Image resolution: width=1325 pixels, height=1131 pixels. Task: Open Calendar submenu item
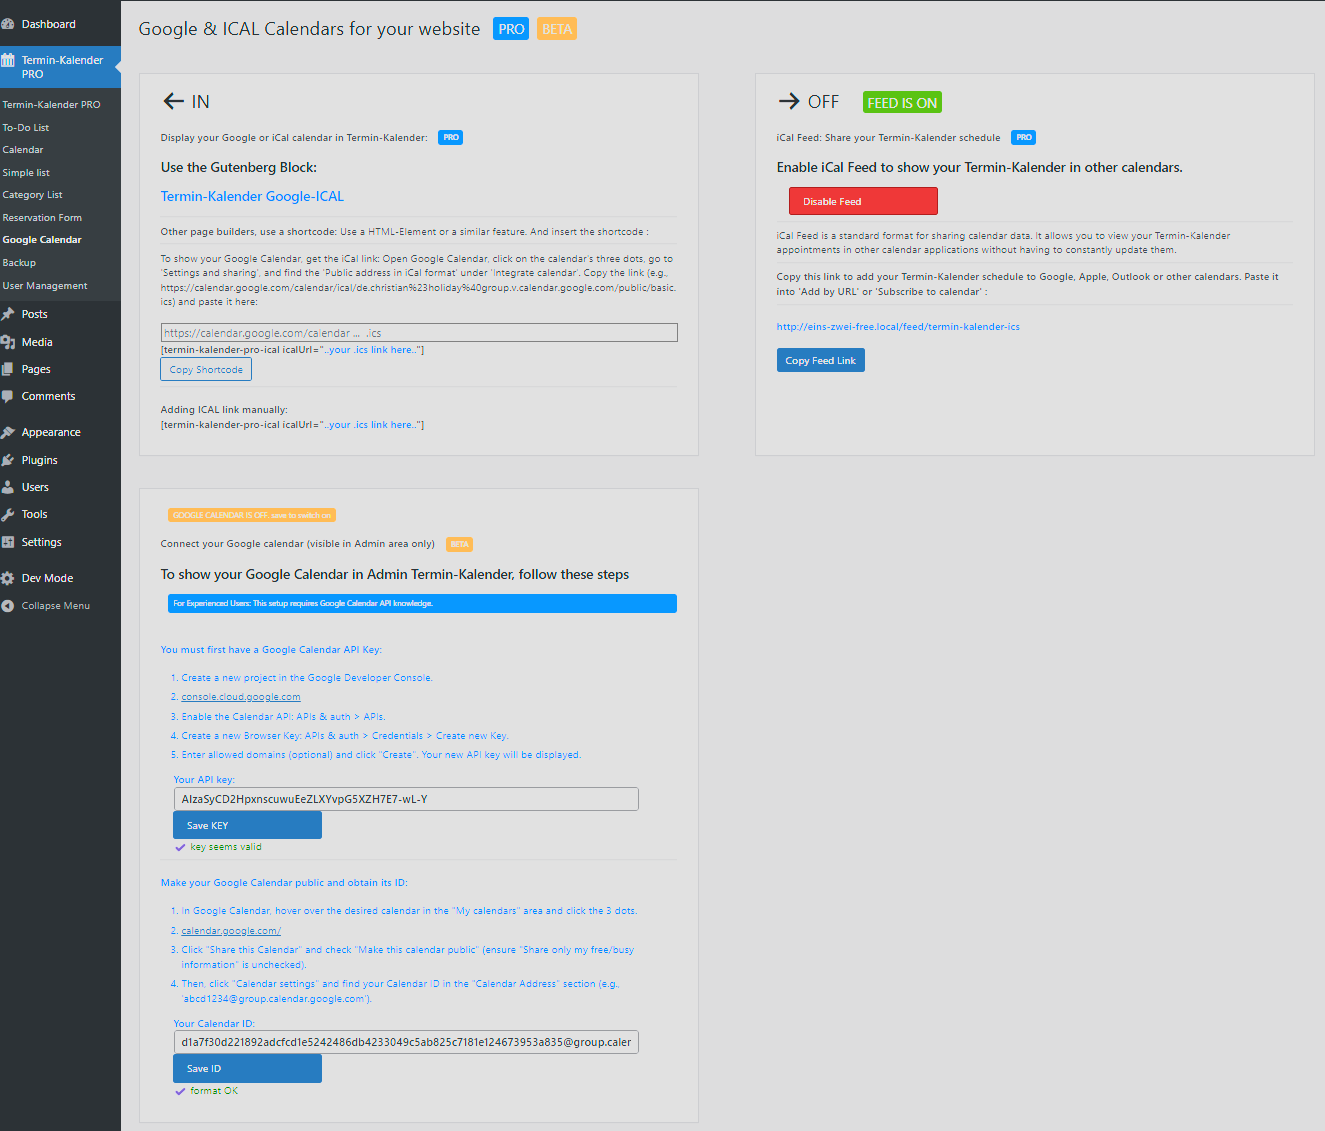coord(23,150)
